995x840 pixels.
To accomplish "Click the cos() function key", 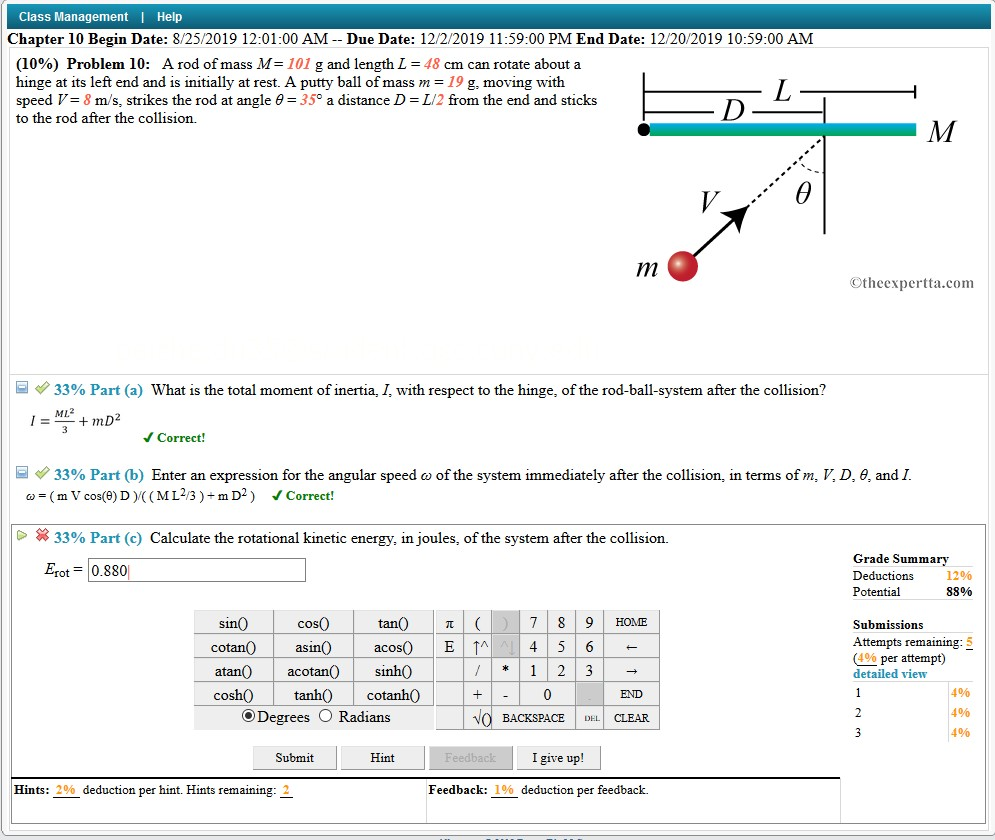I will pyautogui.click(x=313, y=621).
